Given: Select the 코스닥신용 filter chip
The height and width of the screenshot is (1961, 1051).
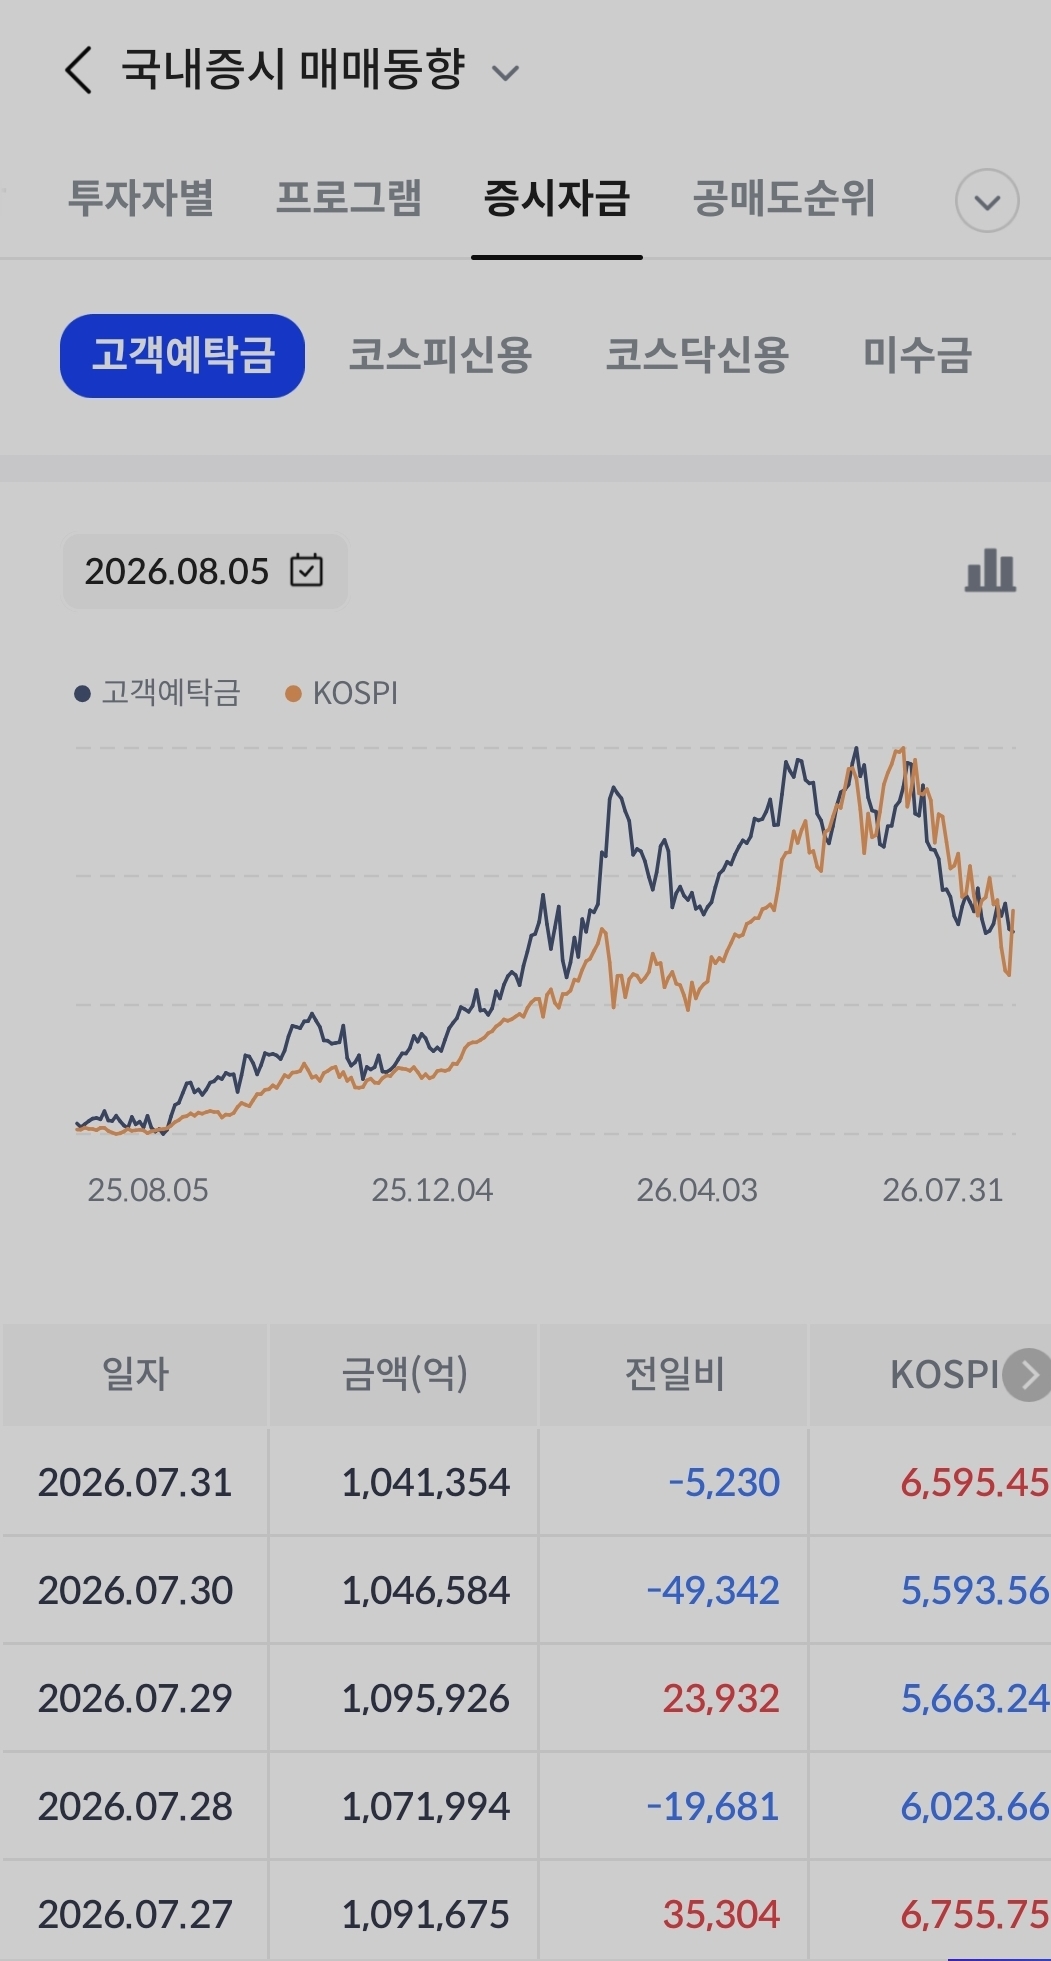Looking at the screenshot, I should click(697, 356).
